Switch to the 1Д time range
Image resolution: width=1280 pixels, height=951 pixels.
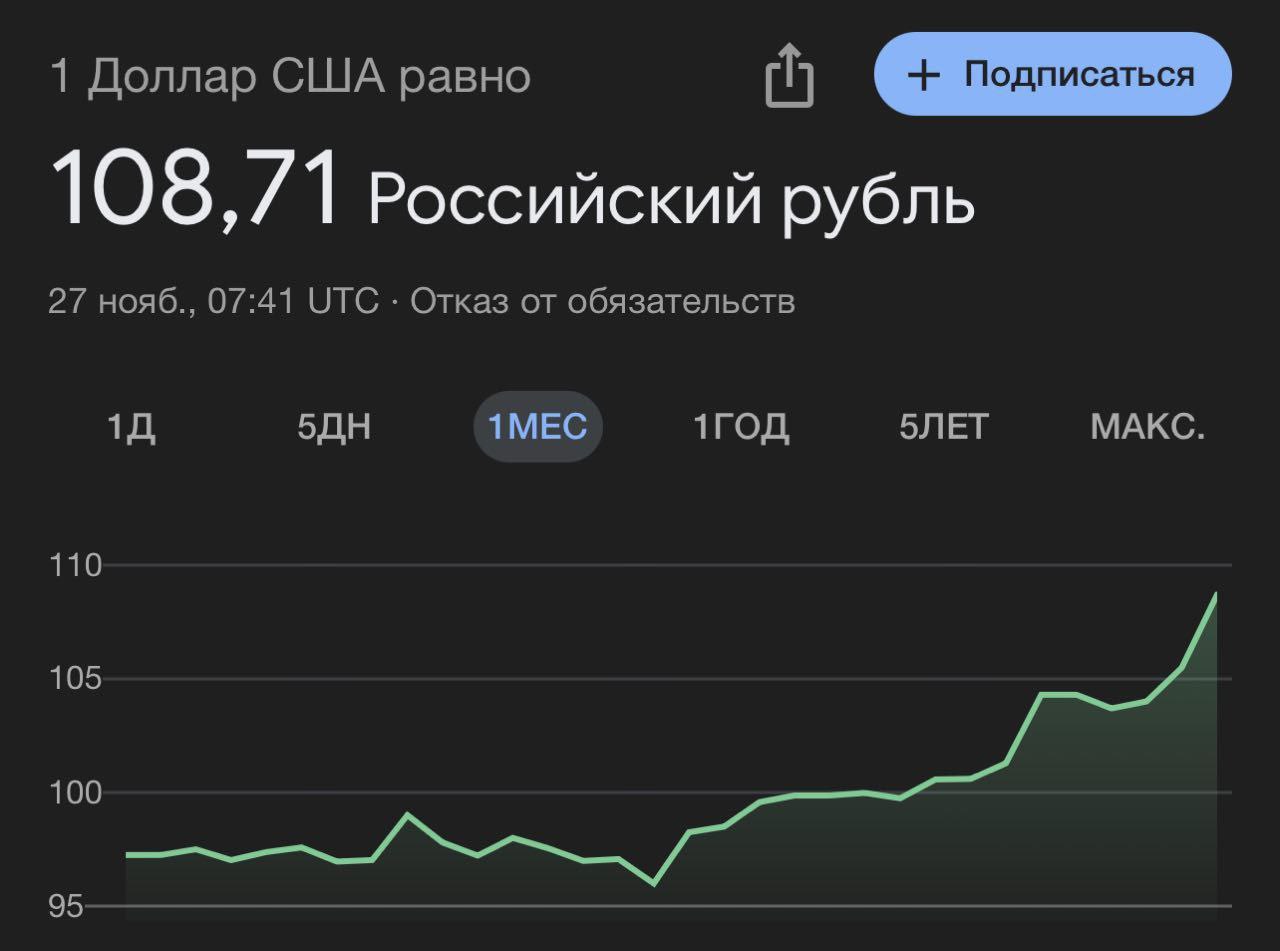coord(132,427)
